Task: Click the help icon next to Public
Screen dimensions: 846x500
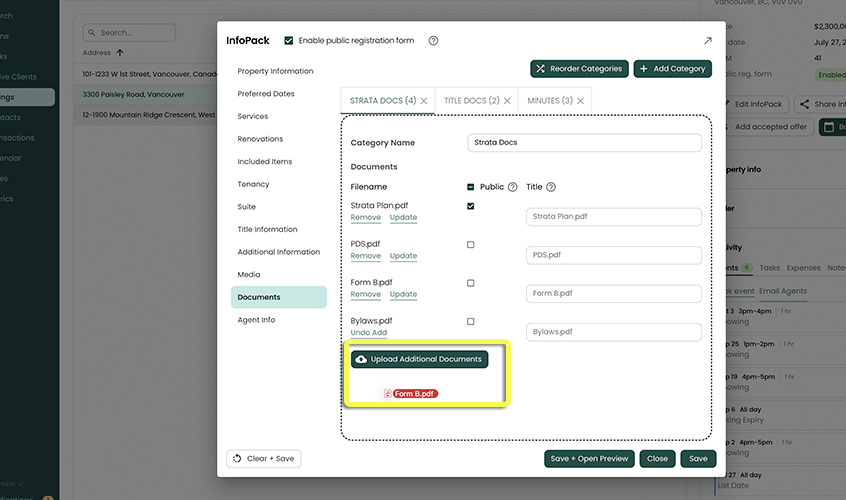Action: tap(513, 187)
